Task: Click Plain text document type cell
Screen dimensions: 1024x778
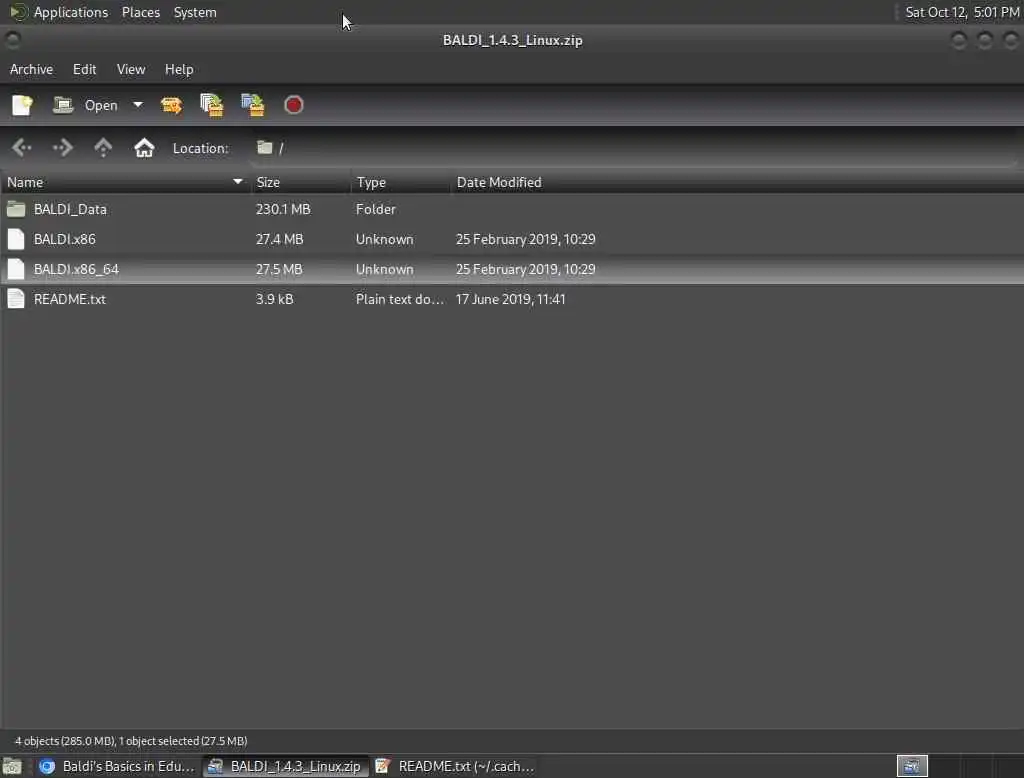Action: tap(400, 299)
